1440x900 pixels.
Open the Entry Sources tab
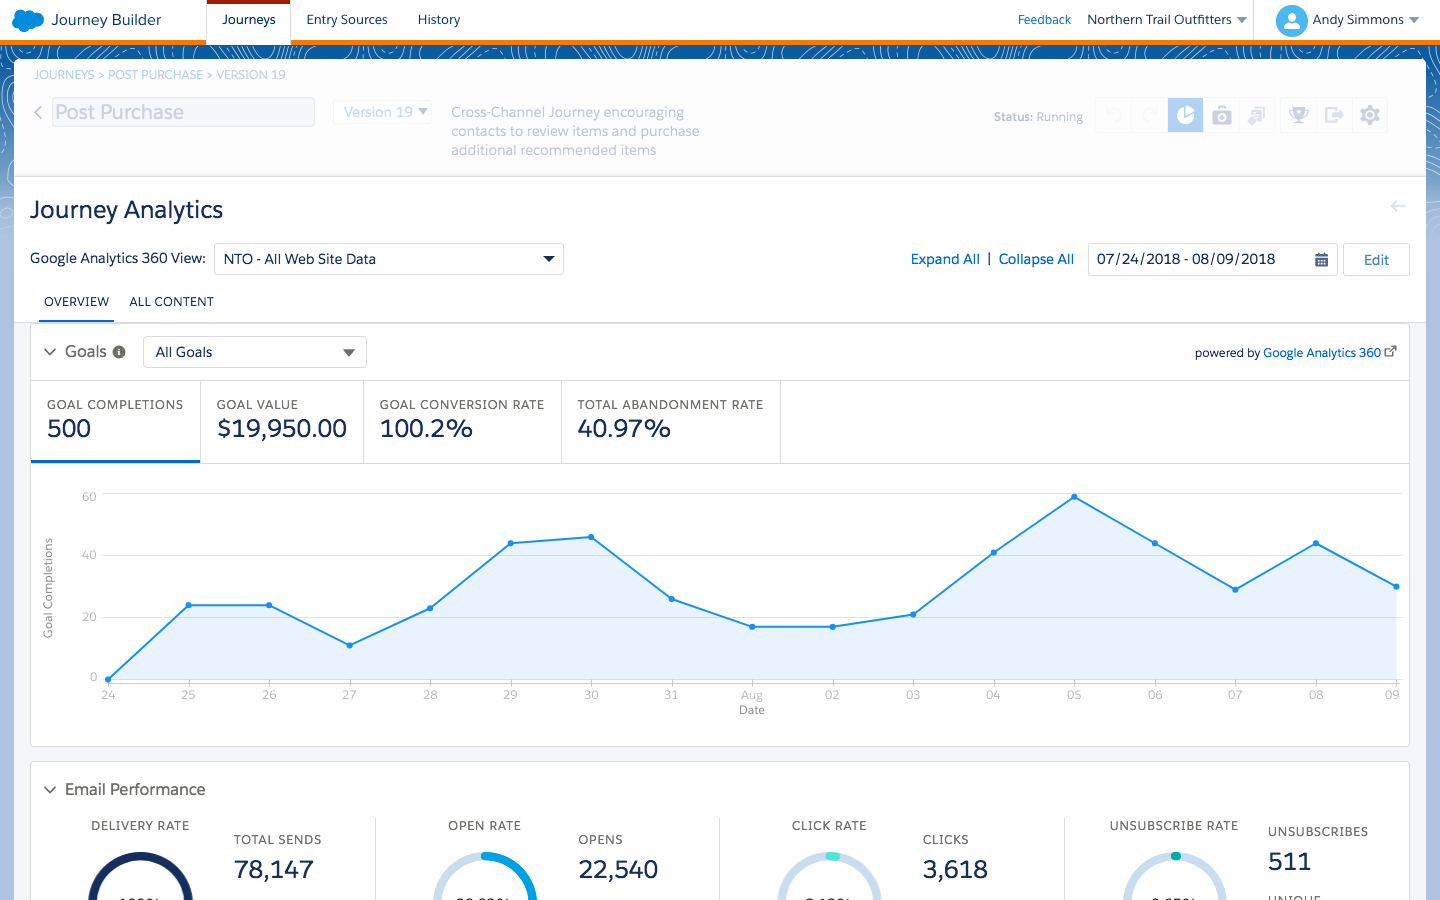(347, 20)
